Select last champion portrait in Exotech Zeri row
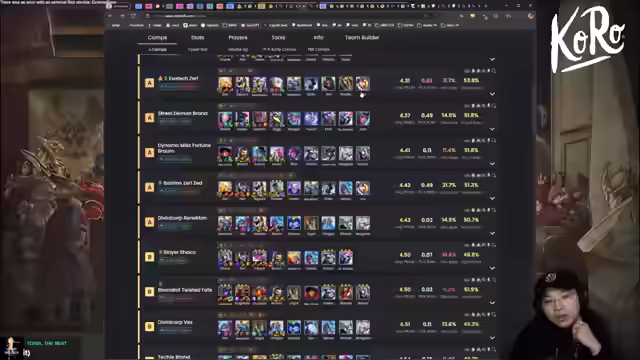This screenshot has height=360, width=640. [362, 84]
